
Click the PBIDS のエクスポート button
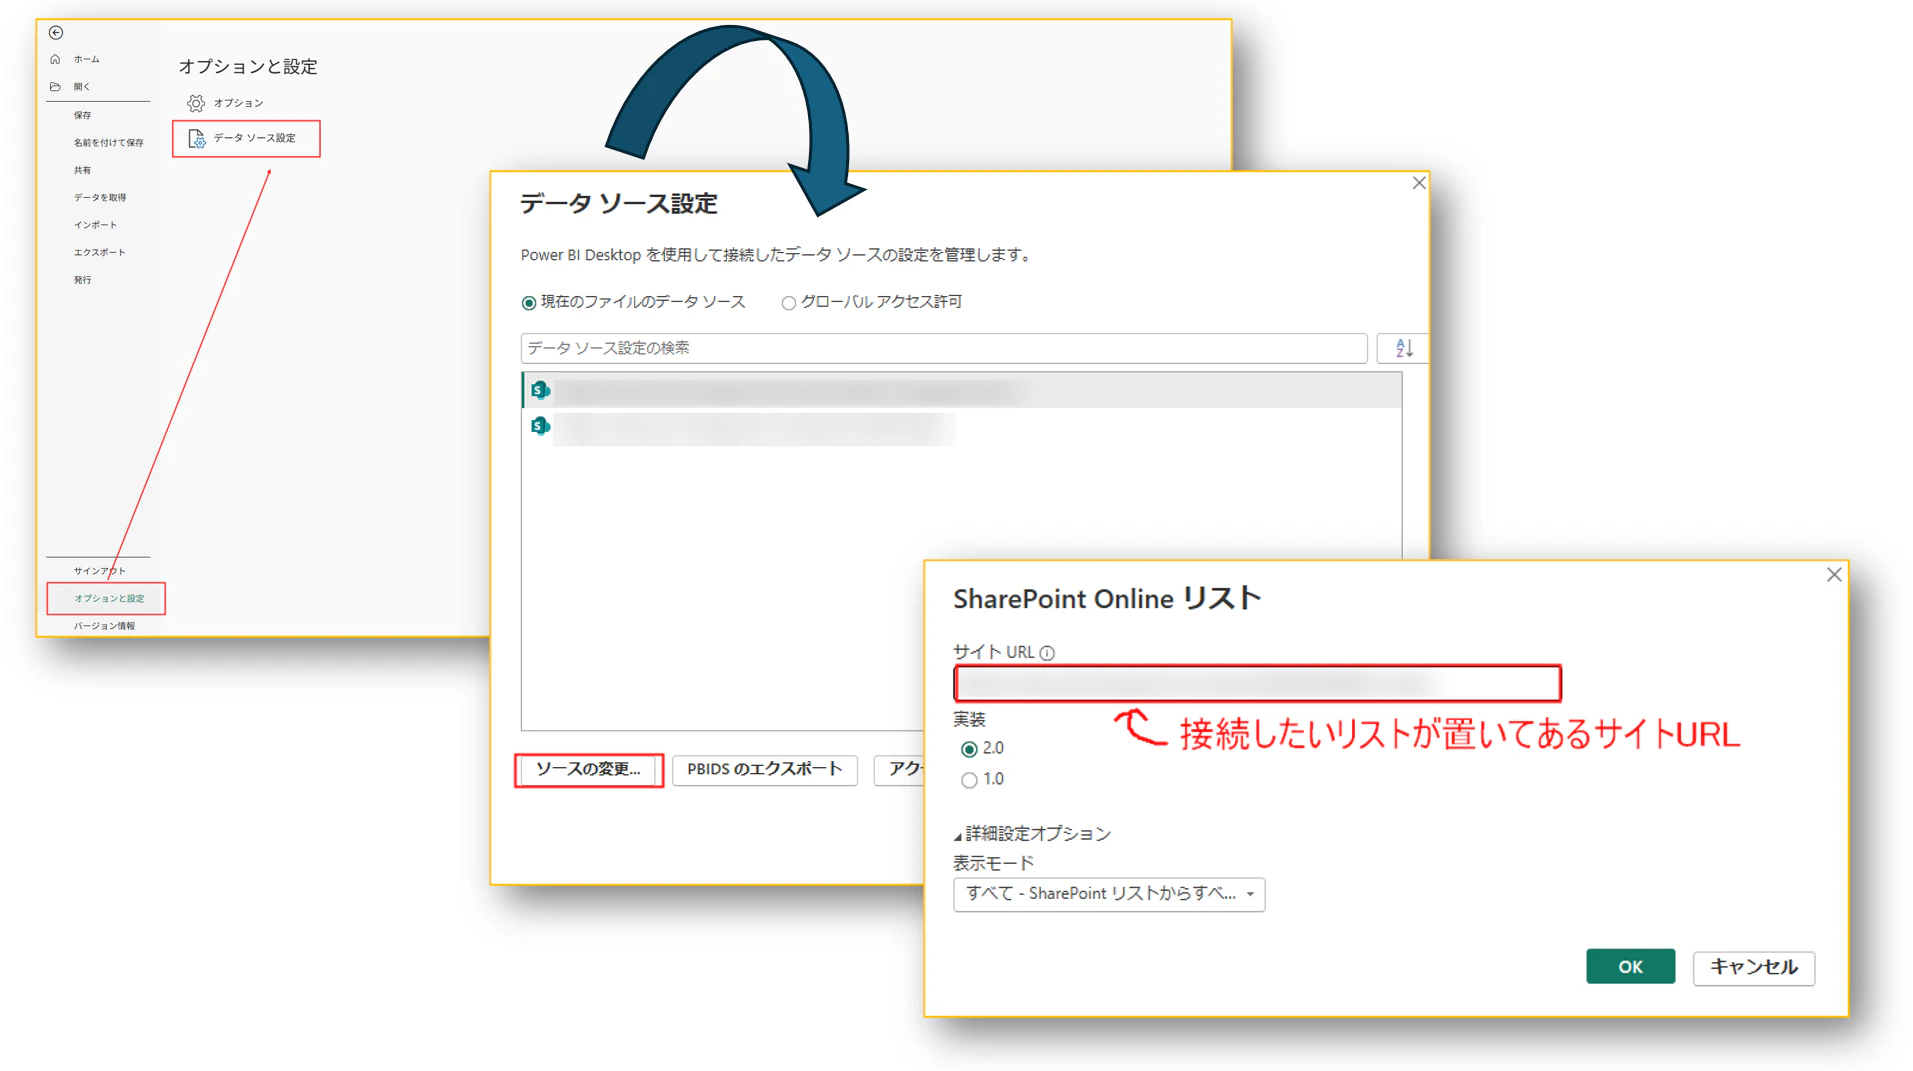click(765, 770)
